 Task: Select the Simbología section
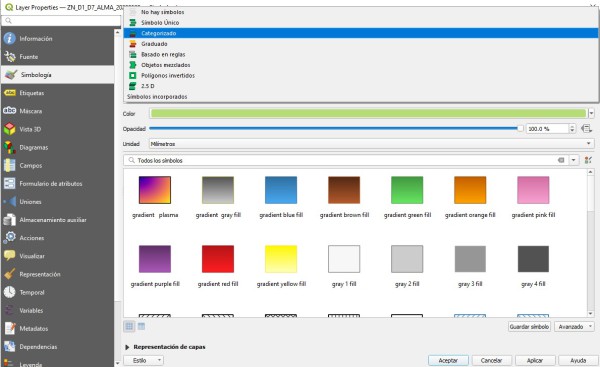coord(57,75)
